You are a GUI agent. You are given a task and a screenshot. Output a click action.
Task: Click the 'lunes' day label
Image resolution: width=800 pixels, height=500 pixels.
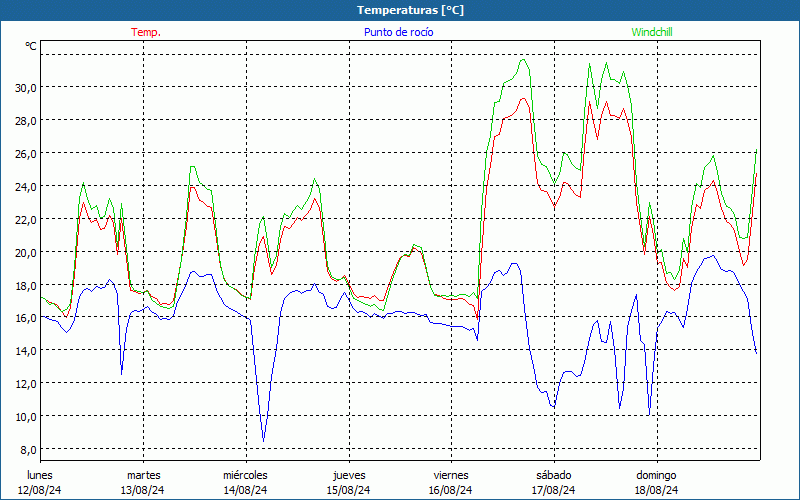pyautogui.click(x=40, y=475)
